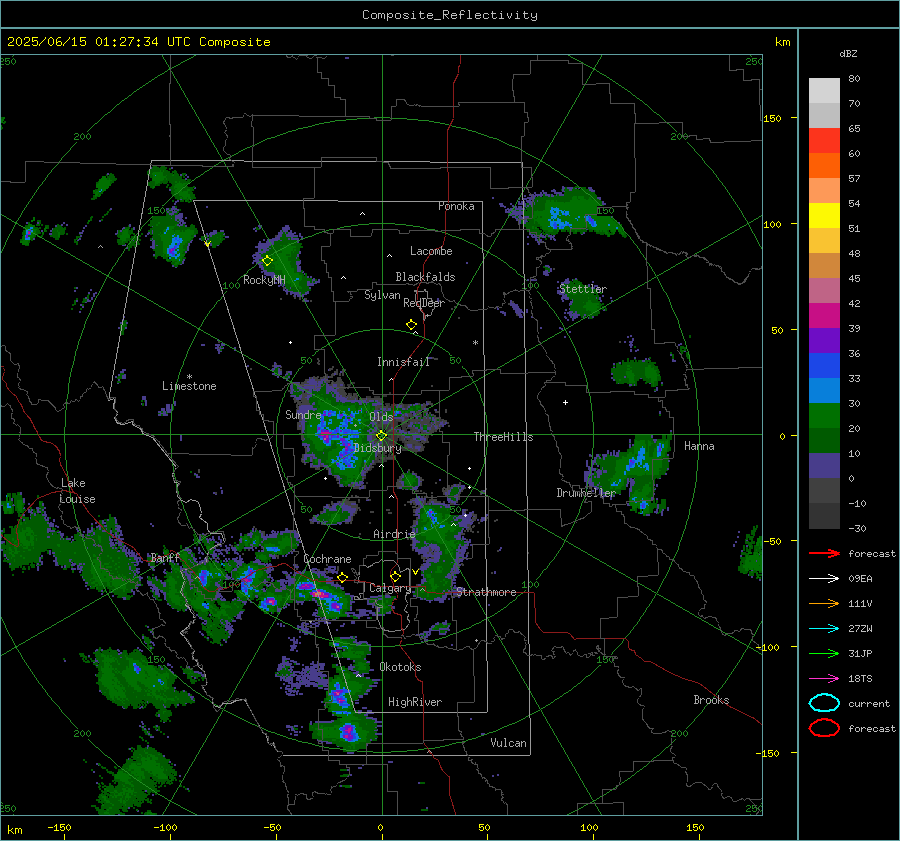
Task: Click the -30 value on dBZ scale
Action: click(x=857, y=528)
